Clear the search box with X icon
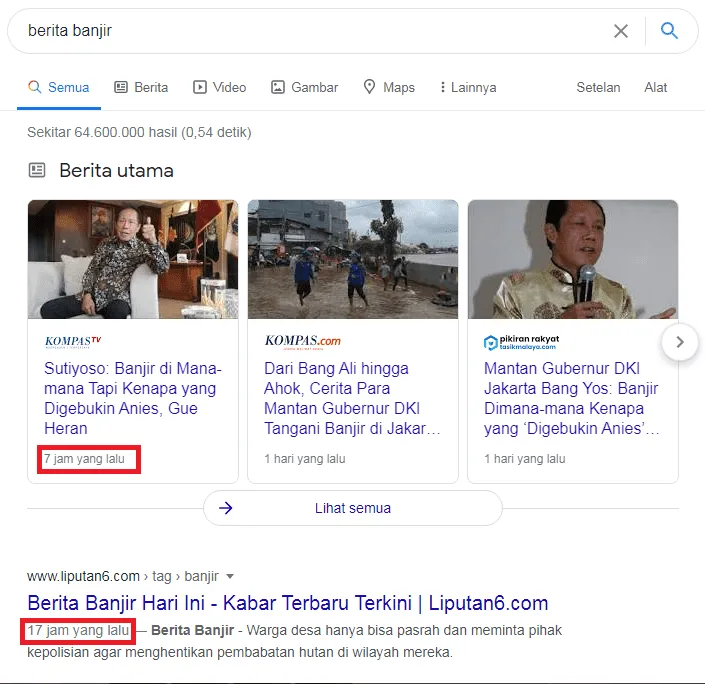 pos(621,31)
